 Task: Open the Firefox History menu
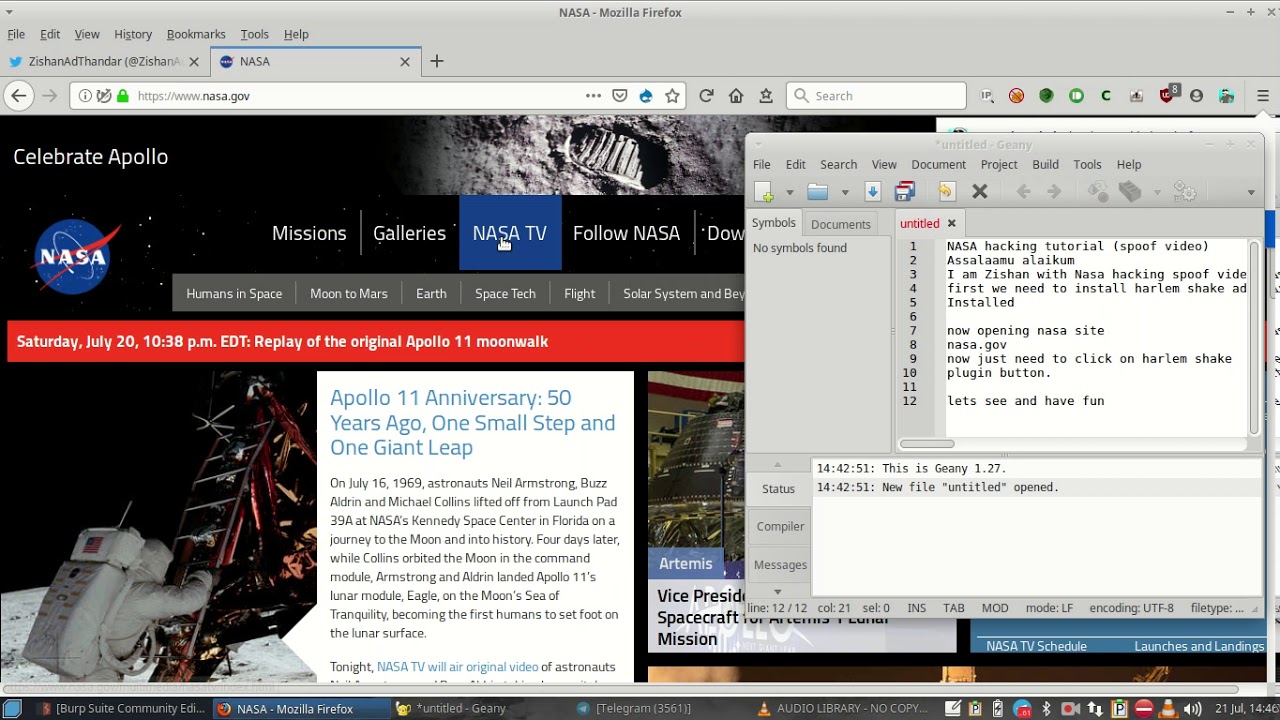[x=132, y=34]
